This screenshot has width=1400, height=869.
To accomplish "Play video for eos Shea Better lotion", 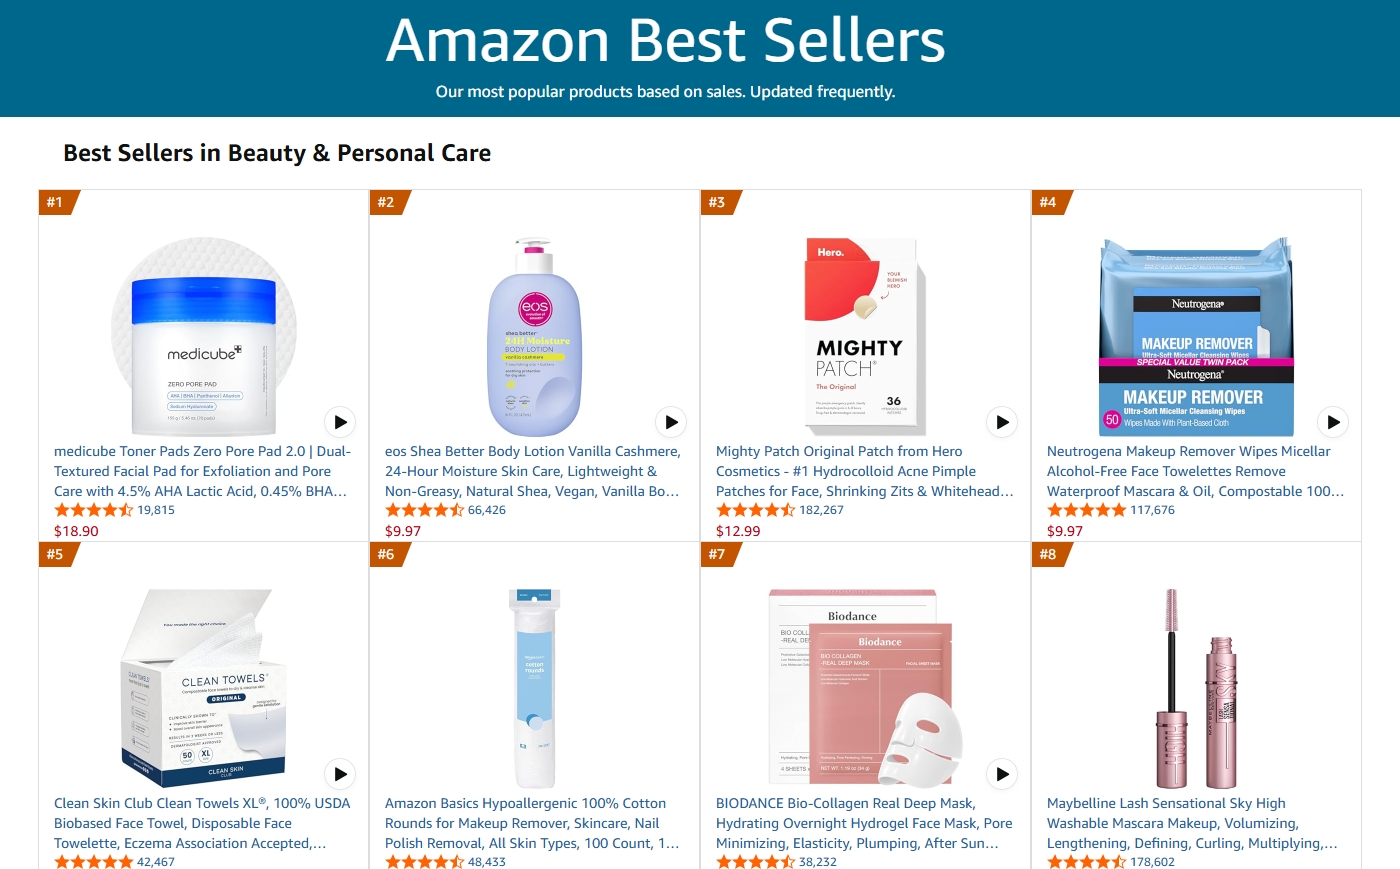I will pos(671,422).
